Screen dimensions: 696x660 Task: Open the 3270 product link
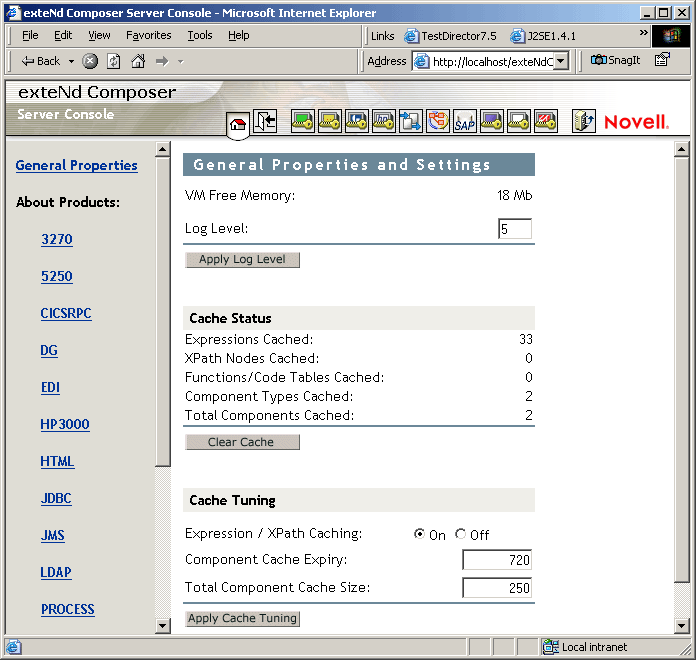coord(57,239)
